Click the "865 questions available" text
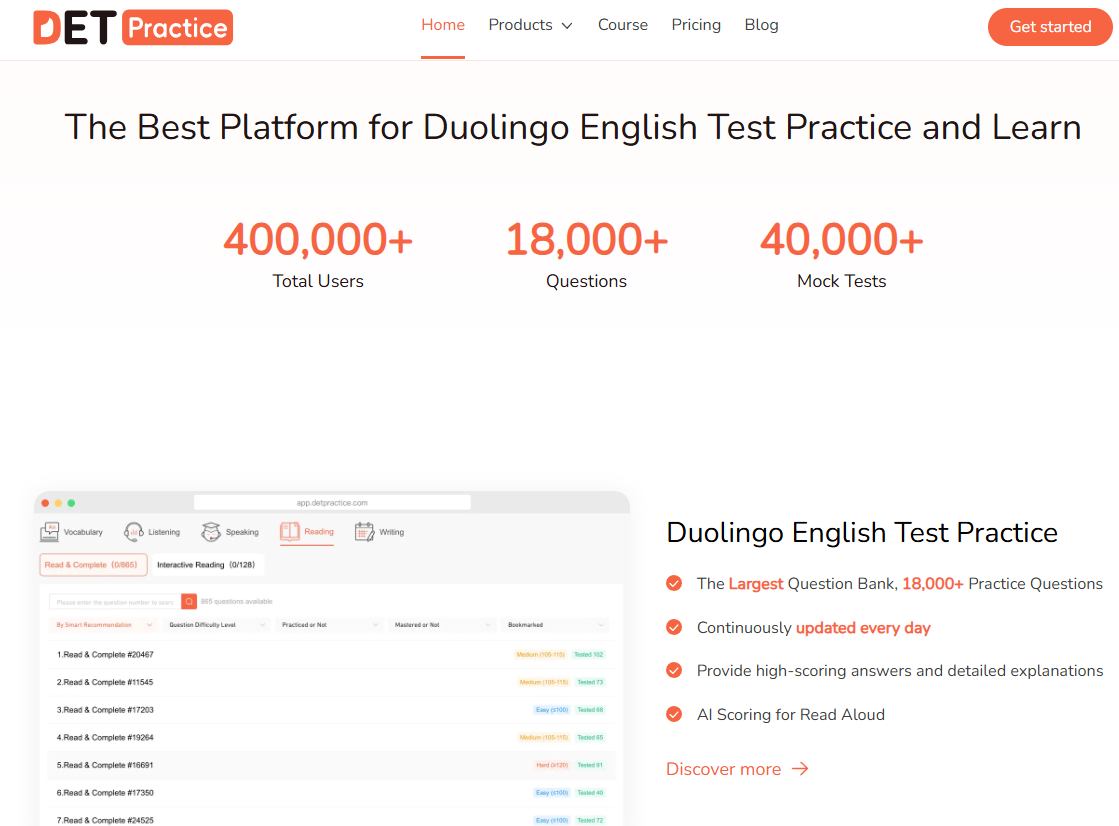Viewport: 1119px width, 826px height. click(x=236, y=602)
